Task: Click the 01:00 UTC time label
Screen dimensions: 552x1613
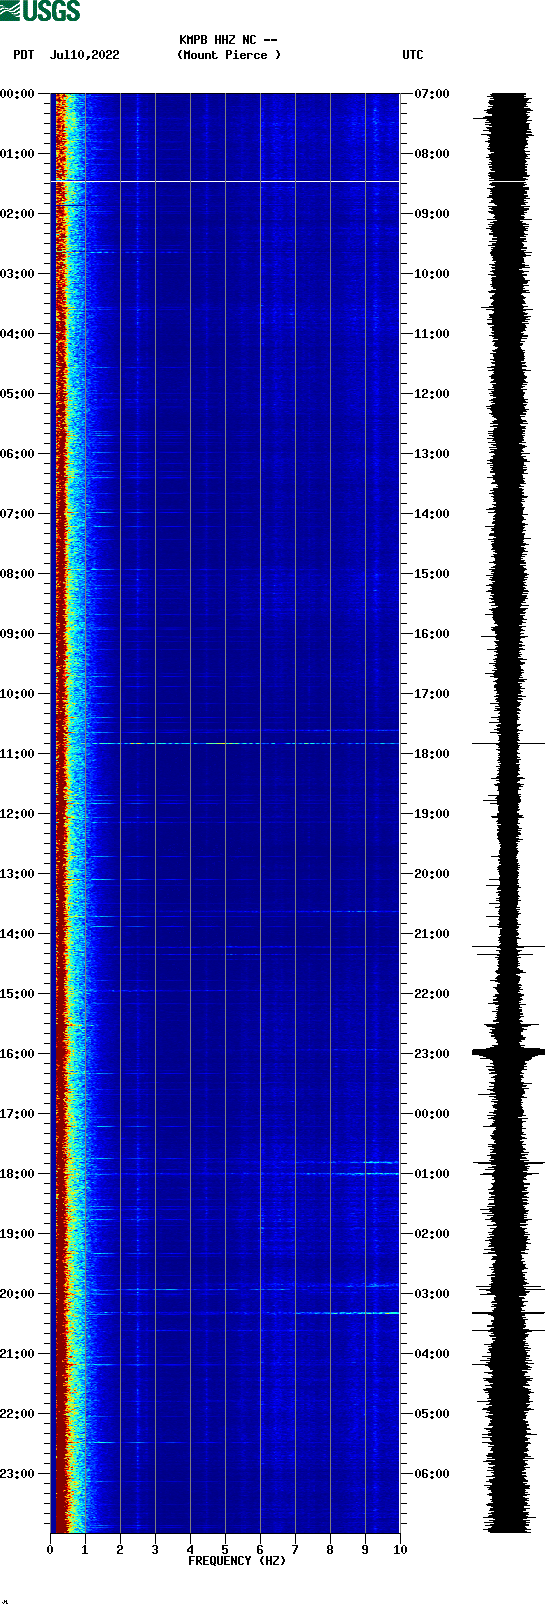Action: pyautogui.click(x=432, y=1174)
